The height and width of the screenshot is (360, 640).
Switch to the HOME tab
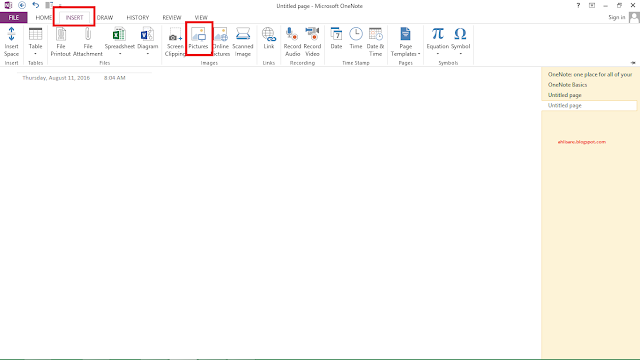click(x=43, y=18)
